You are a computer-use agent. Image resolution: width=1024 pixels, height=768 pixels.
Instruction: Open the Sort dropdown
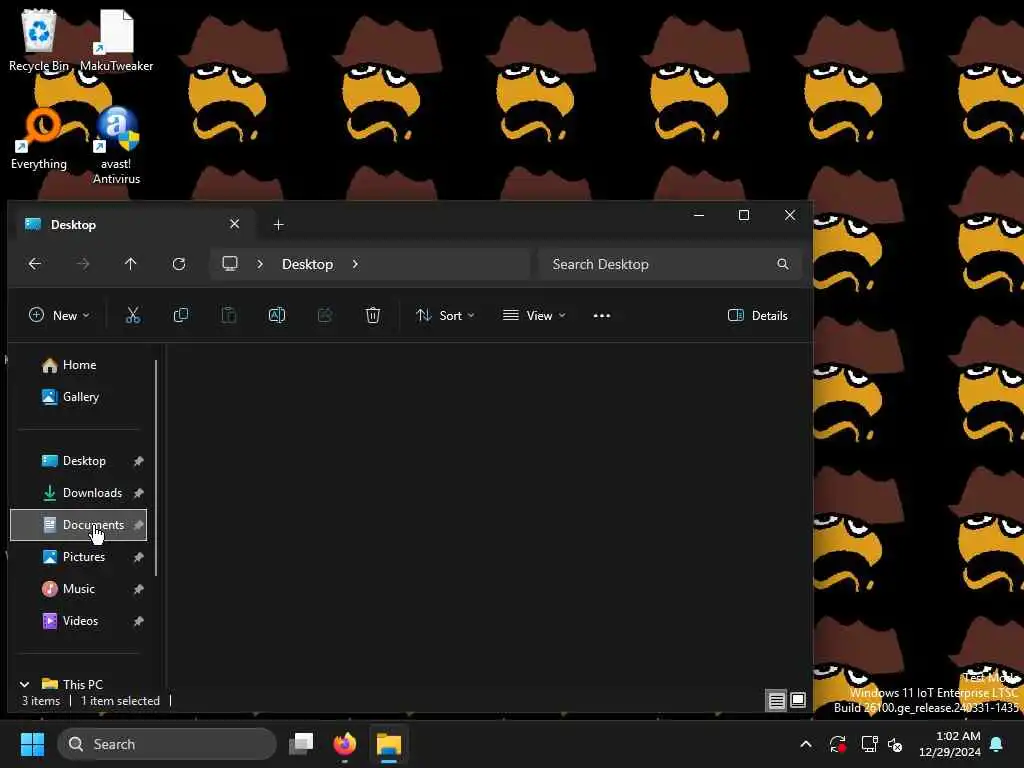pos(445,315)
